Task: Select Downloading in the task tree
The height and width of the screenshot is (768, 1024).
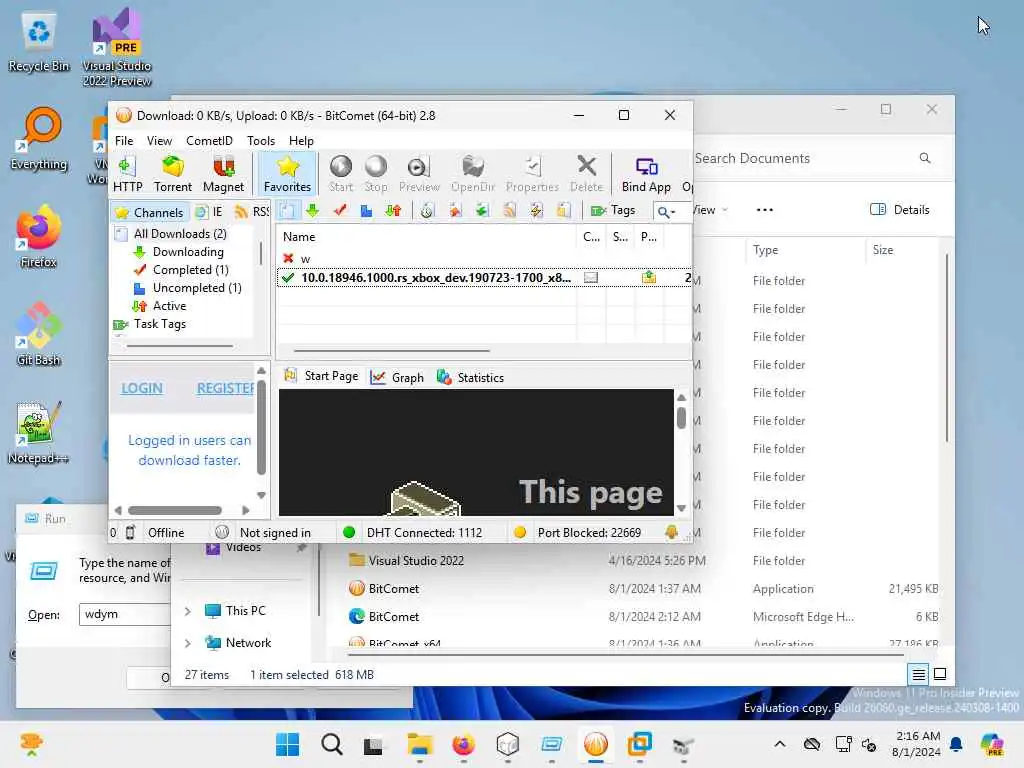Action: point(187,252)
